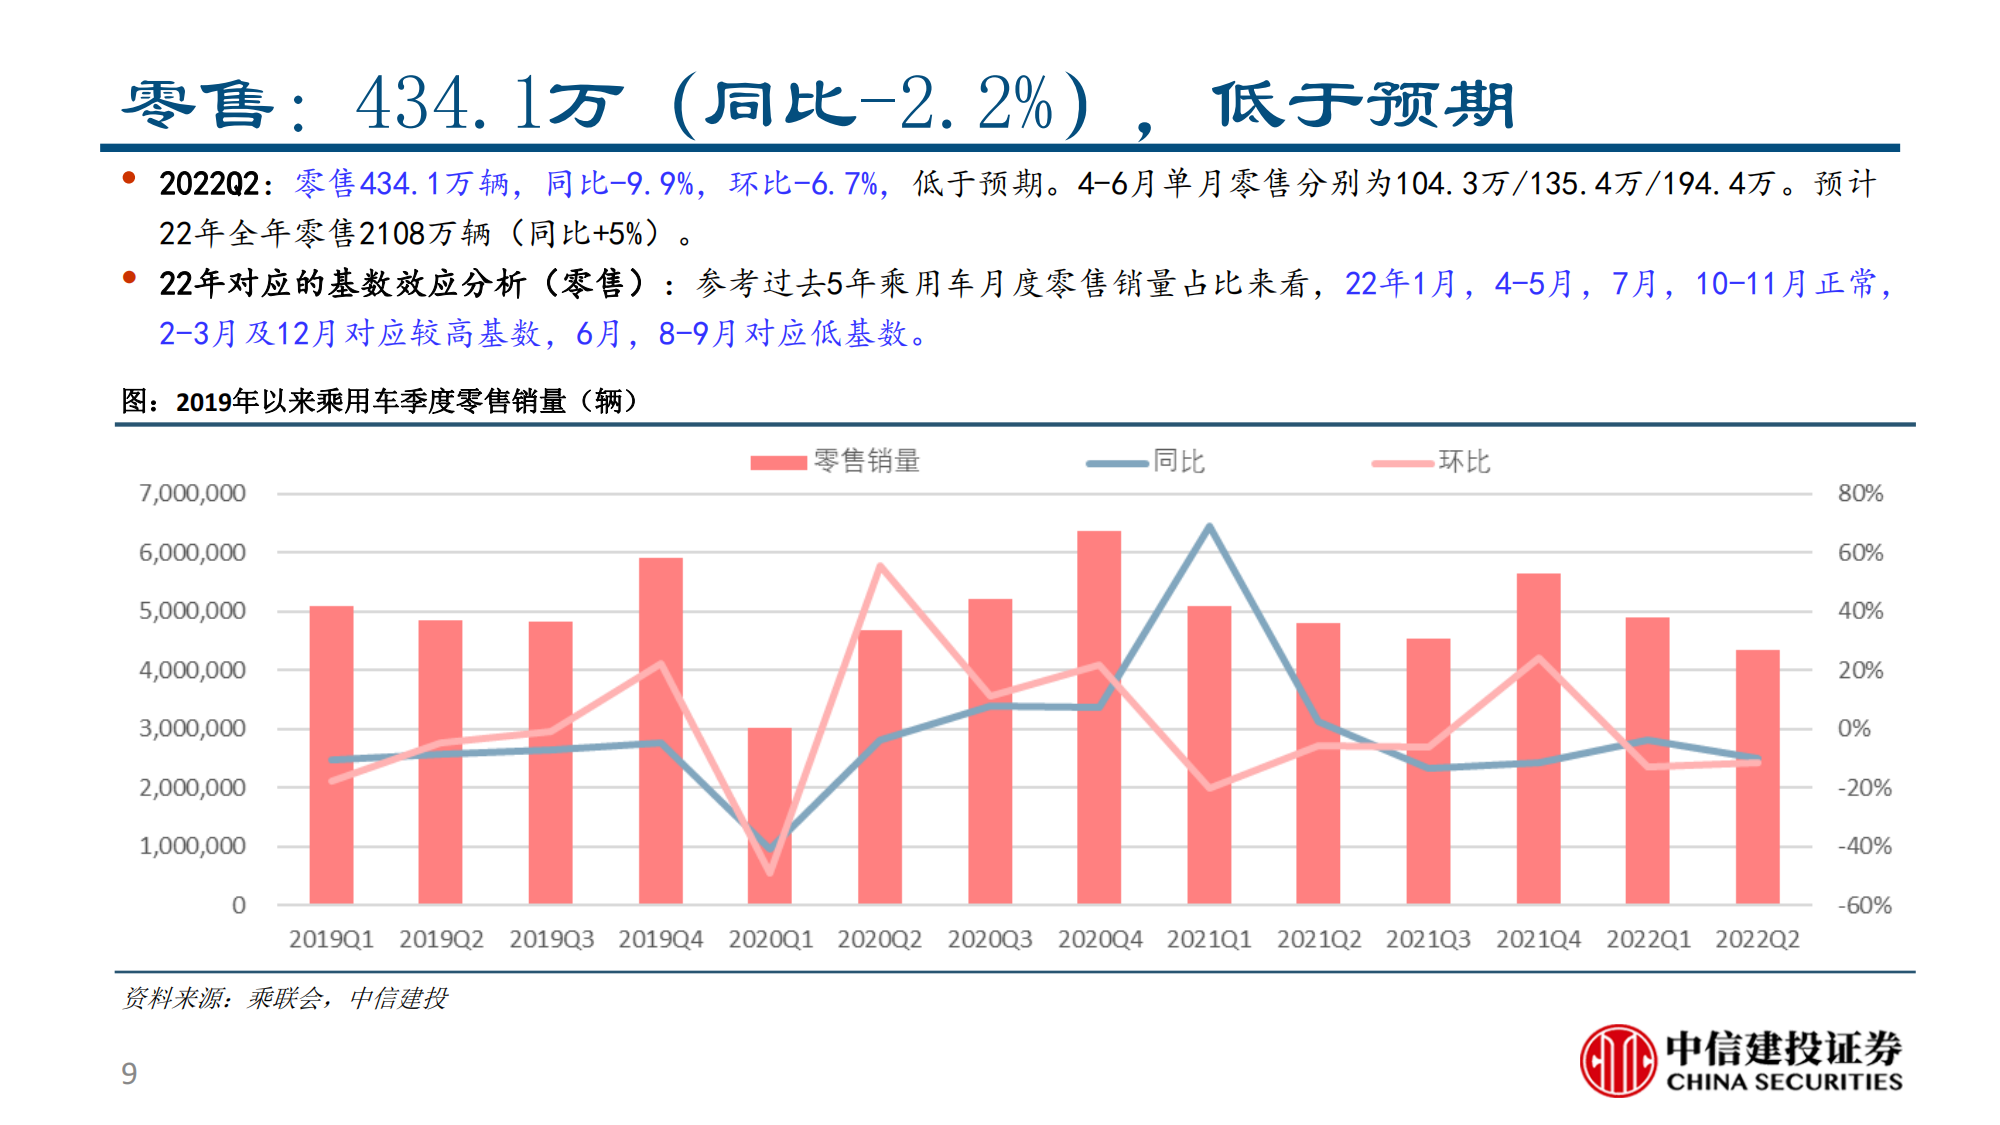Click the 2021Q2 x-axis label
Viewport: 2000px width, 1125px height.
tap(1319, 939)
